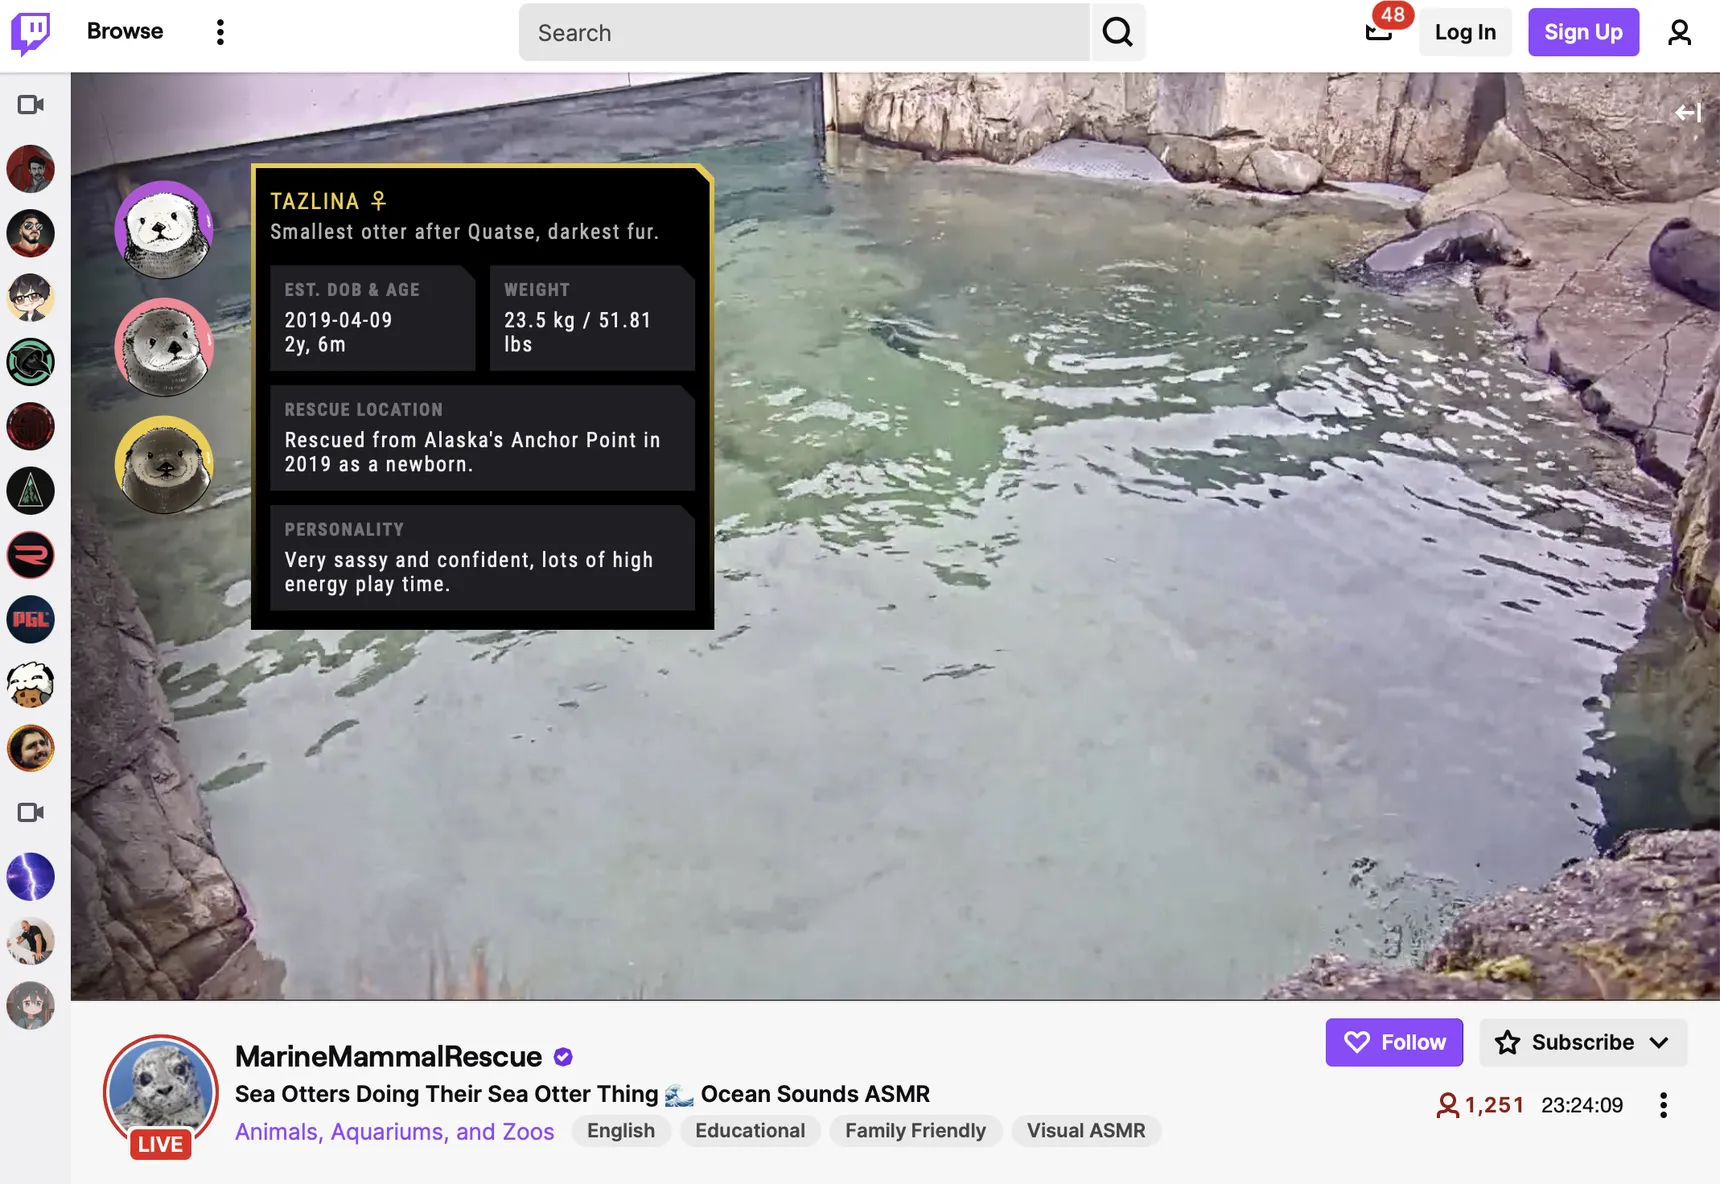Open the inbox with 48 notifications
The image size is (1720, 1184).
pyautogui.click(x=1379, y=32)
